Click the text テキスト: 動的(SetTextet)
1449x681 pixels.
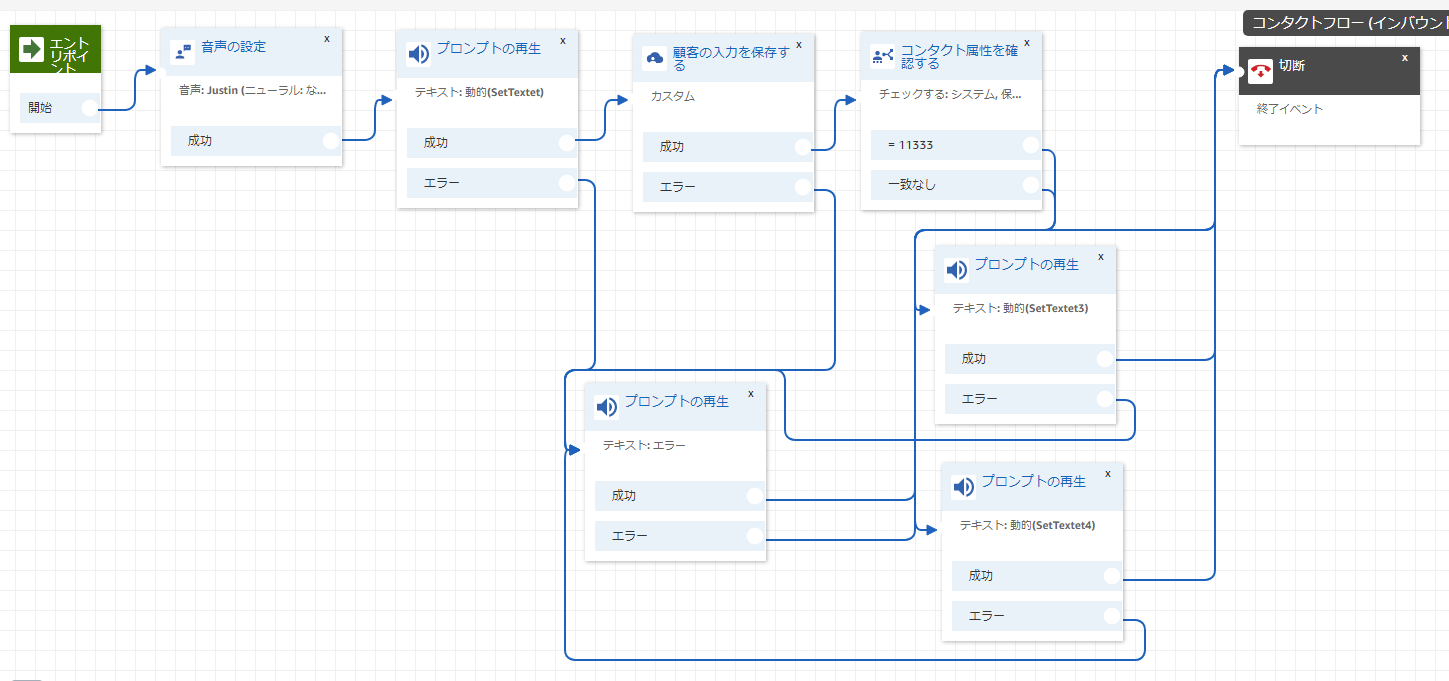pyautogui.click(x=479, y=92)
